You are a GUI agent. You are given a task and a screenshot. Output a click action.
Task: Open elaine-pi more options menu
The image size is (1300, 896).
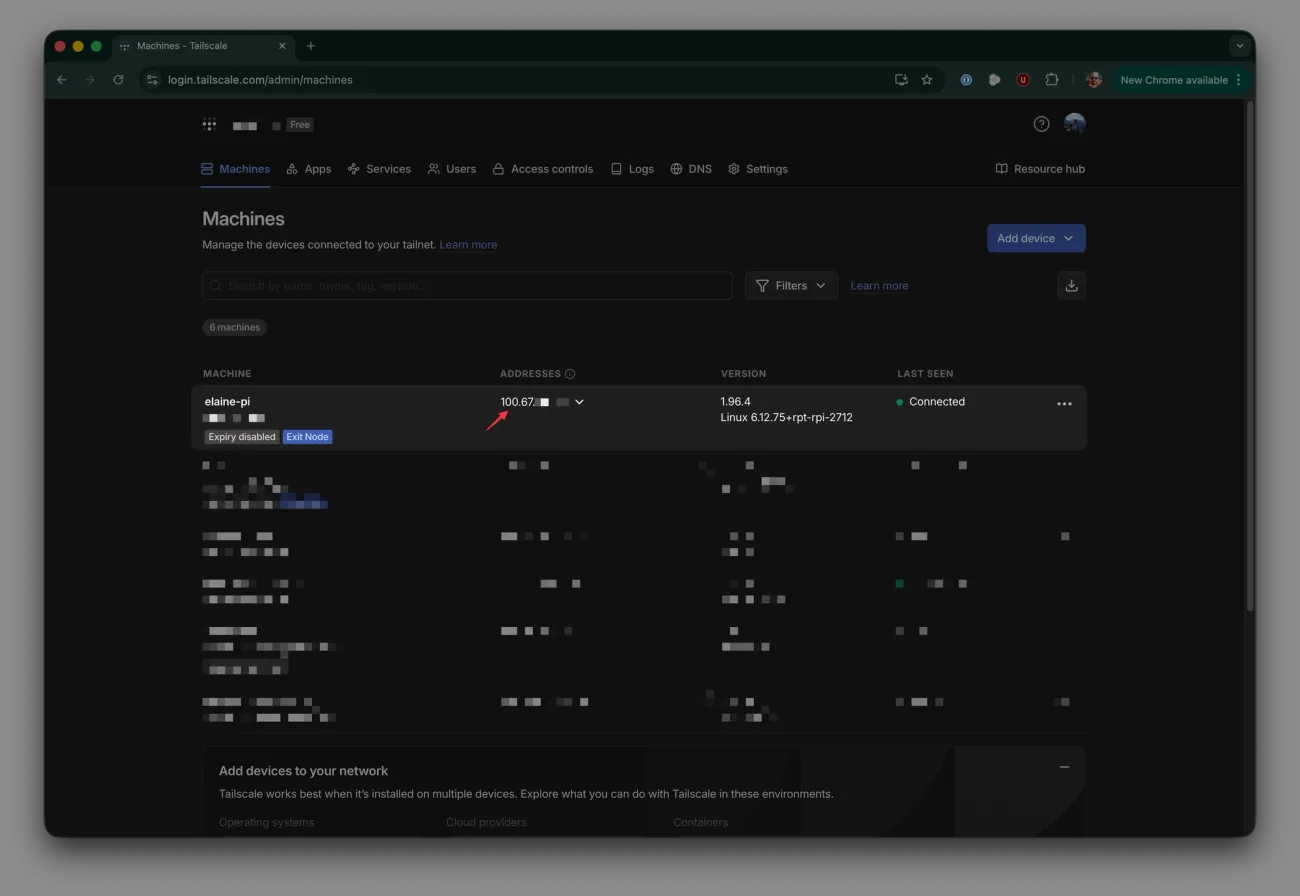pos(1064,404)
